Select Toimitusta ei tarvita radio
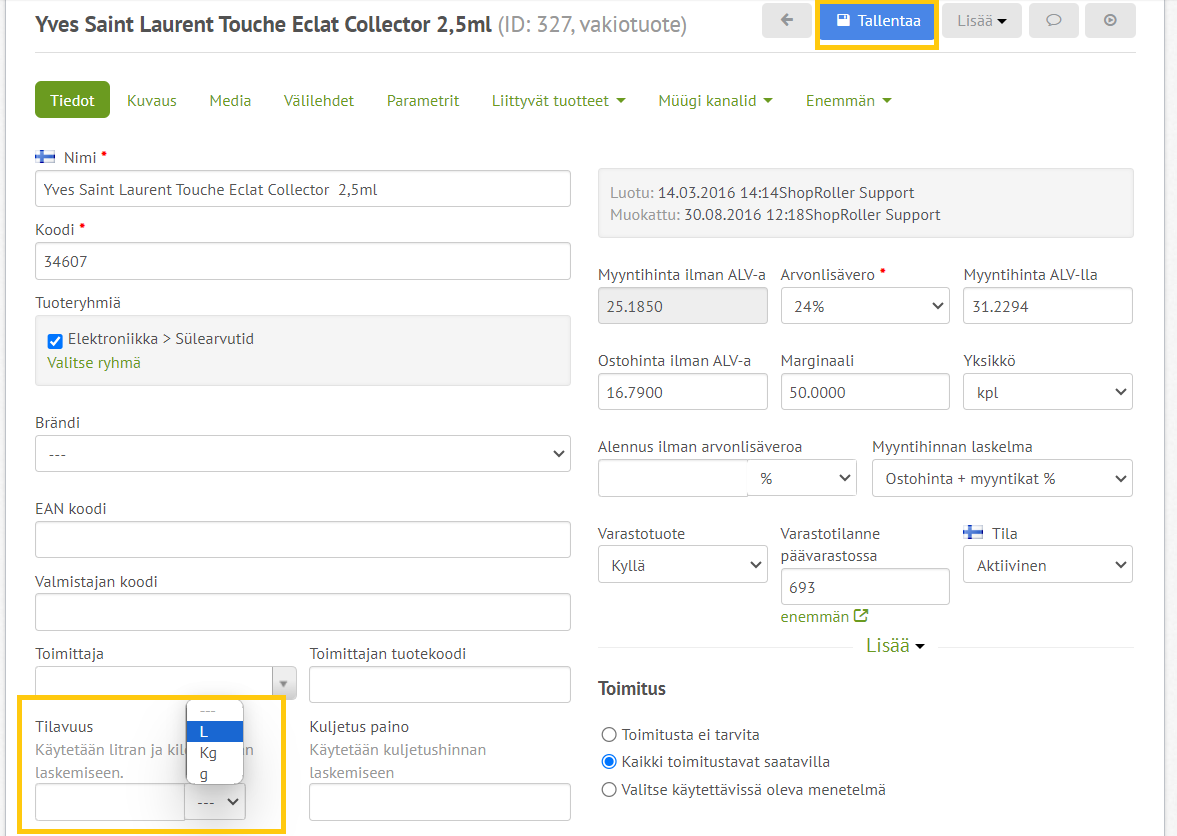The width and height of the screenshot is (1177, 836). point(609,735)
